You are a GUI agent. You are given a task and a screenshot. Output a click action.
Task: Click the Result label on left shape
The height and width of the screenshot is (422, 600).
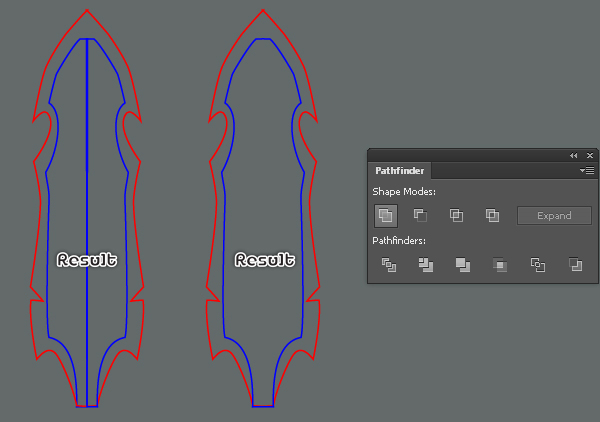tap(87, 260)
